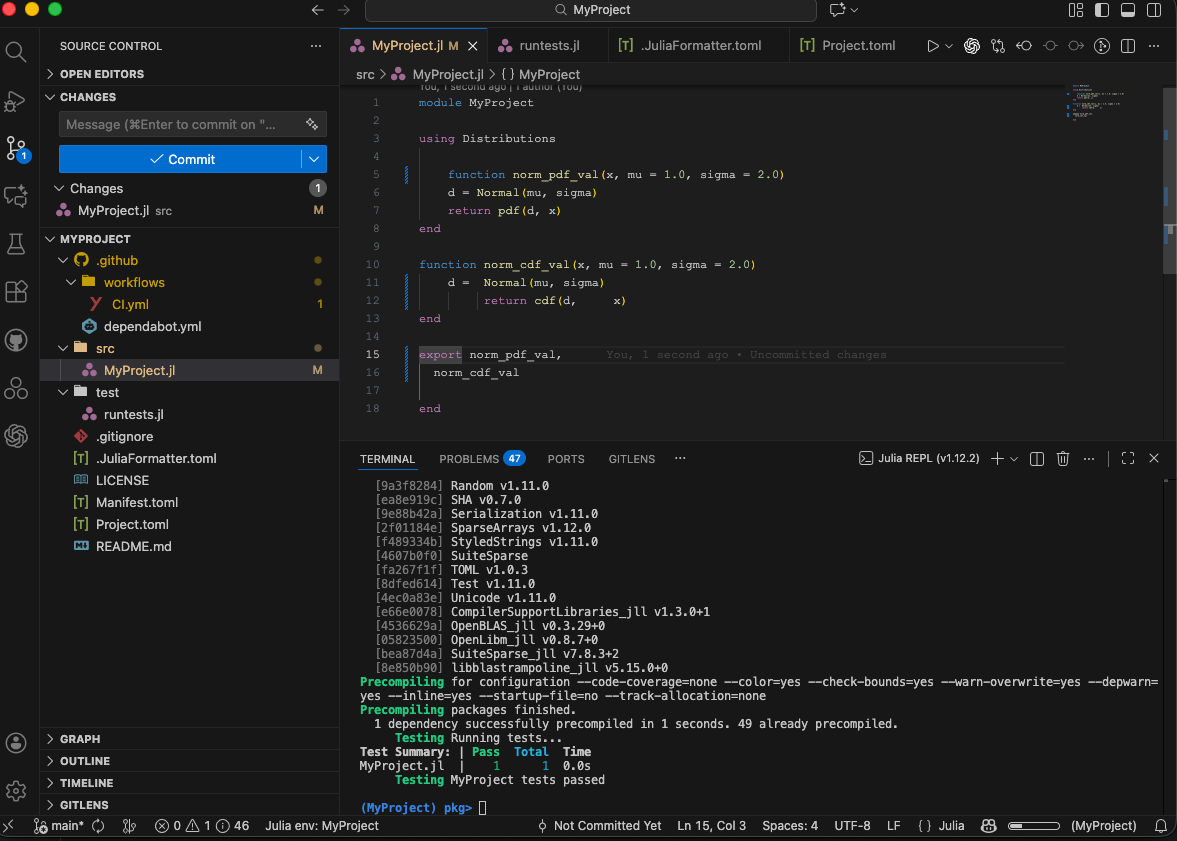Toggle the primary side bar visibility
The width and height of the screenshot is (1177, 841).
click(x=1102, y=10)
